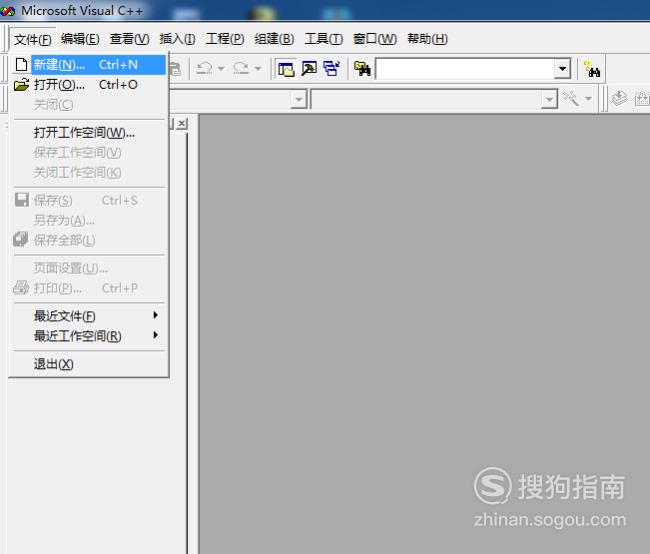Image resolution: width=650 pixels, height=554 pixels.
Task: Toggle the Workspace window icon
Action: (286, 69)
